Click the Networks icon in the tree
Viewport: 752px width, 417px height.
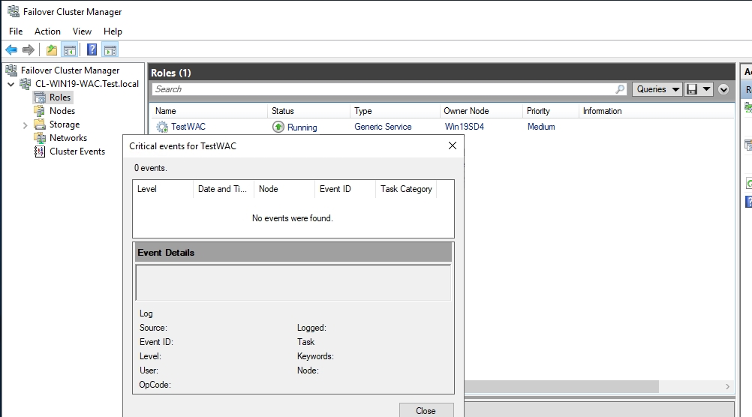[40, 138]
